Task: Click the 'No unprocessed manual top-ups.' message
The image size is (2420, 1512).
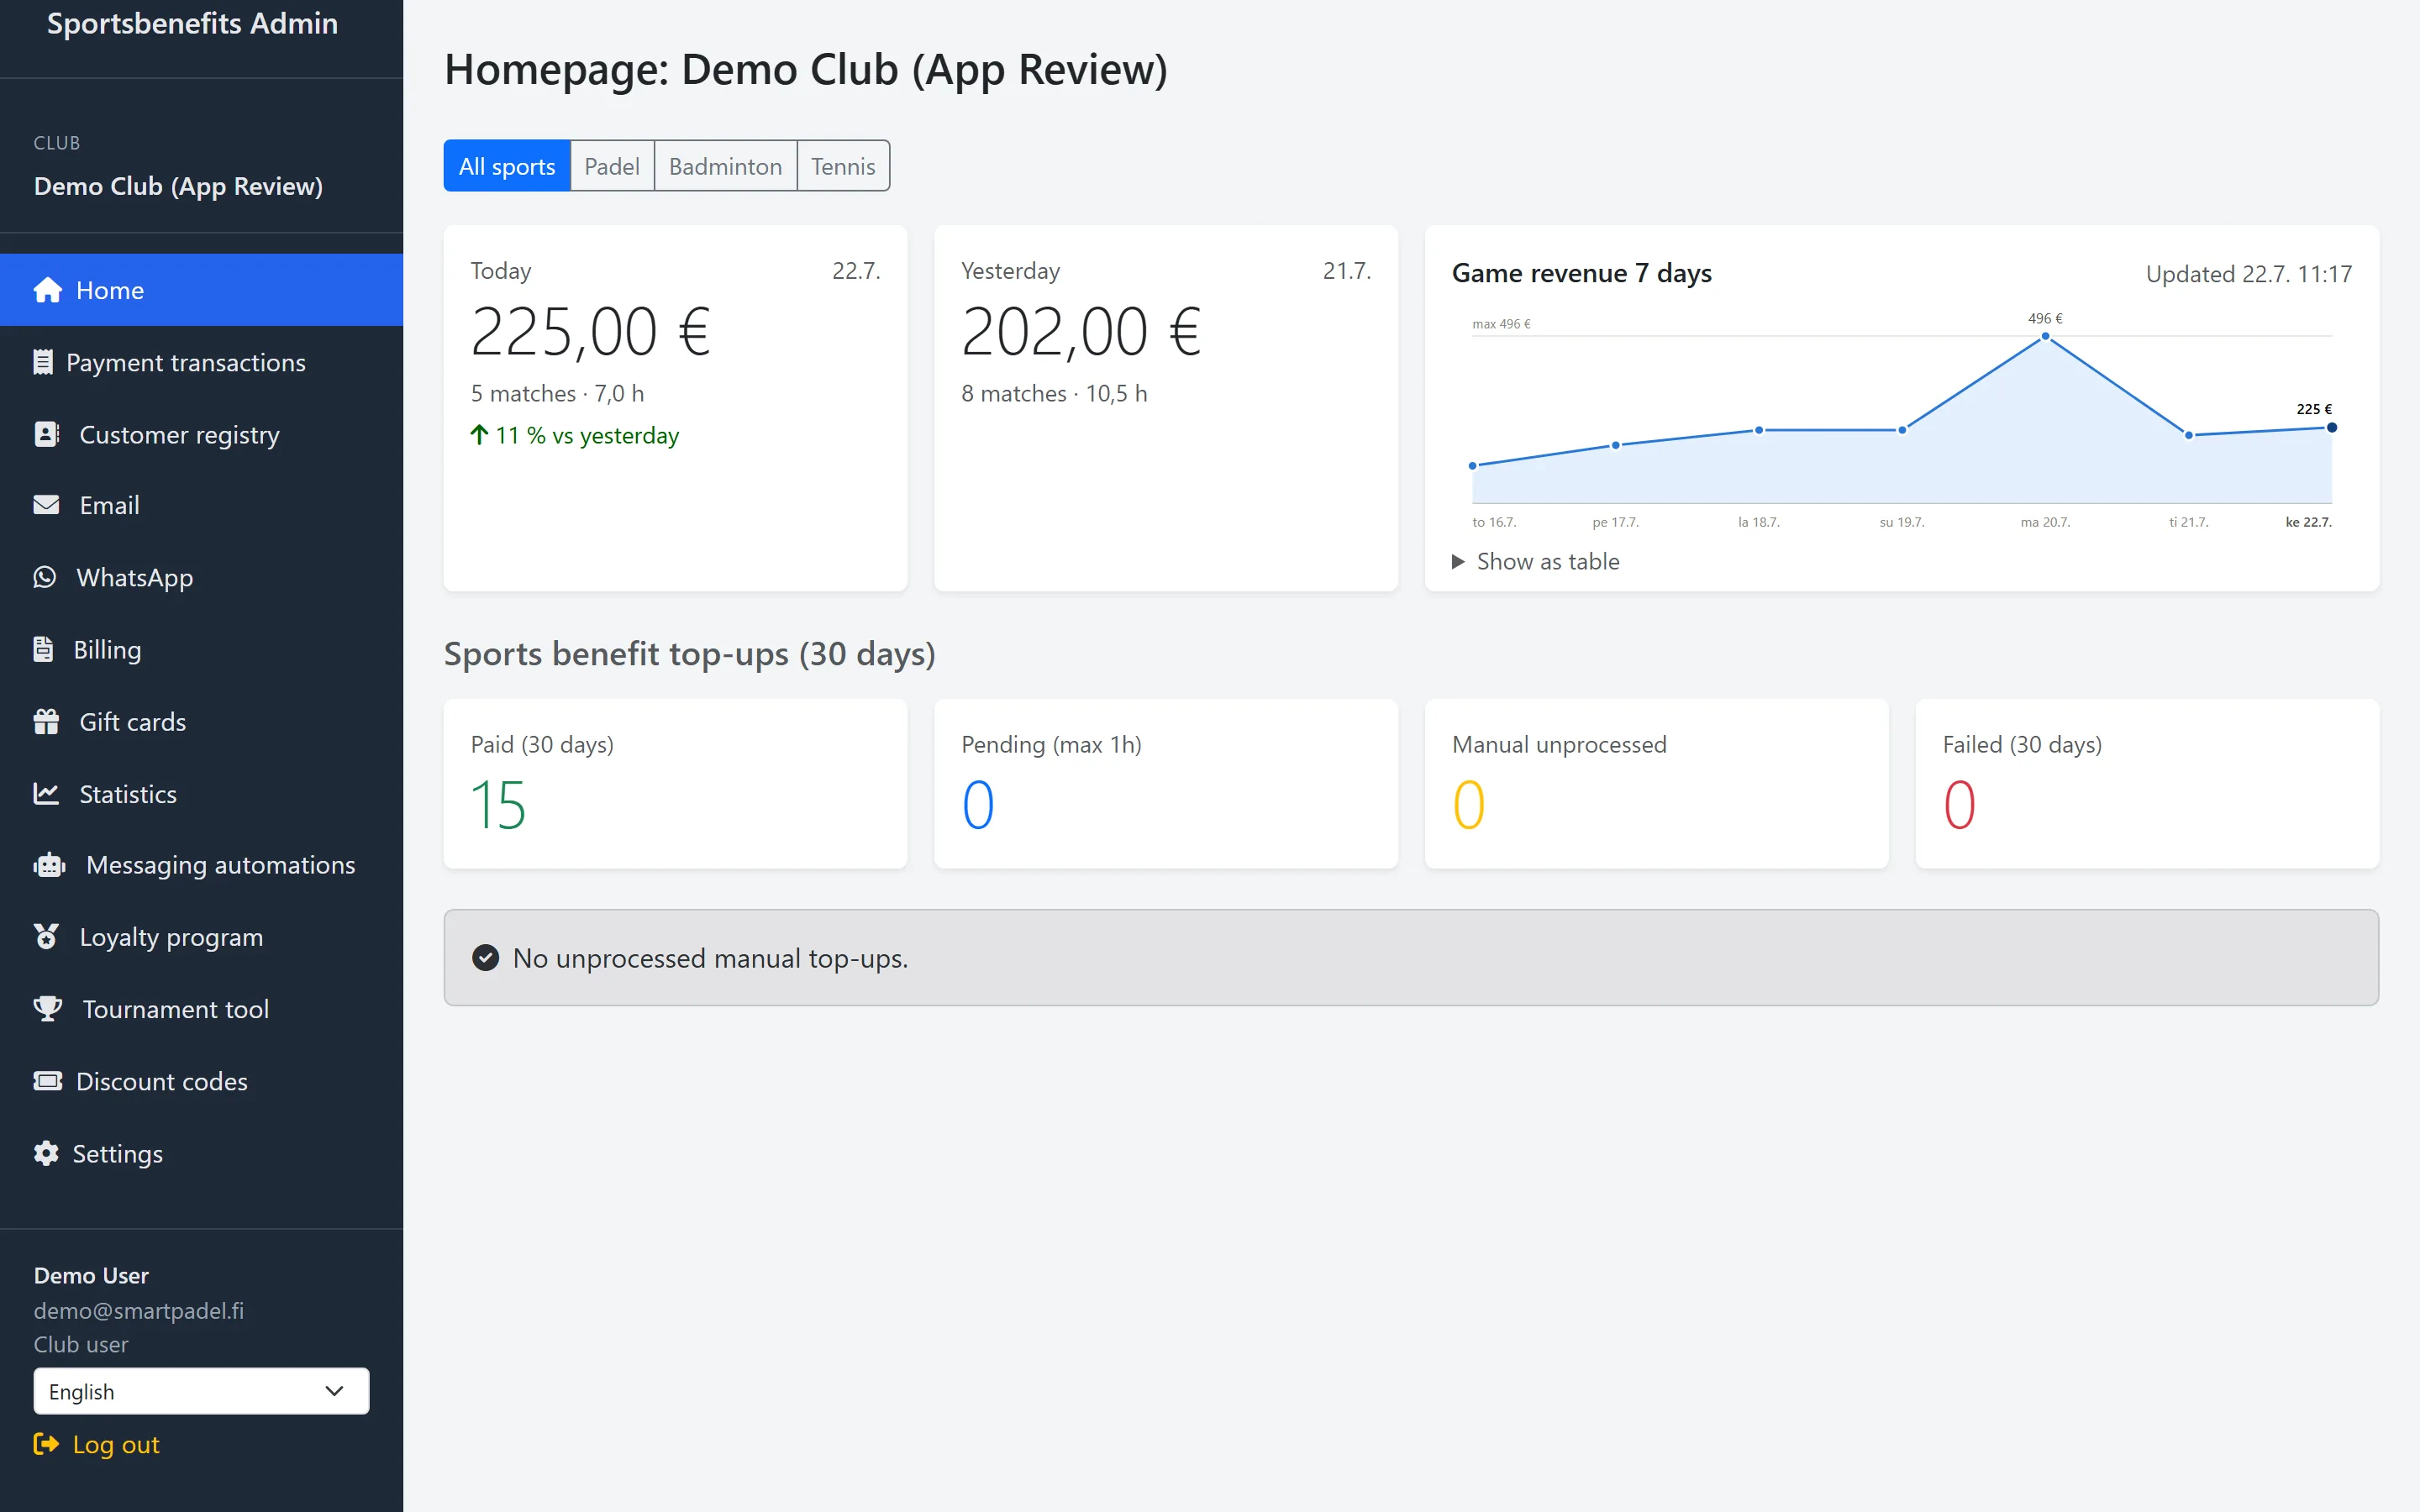Action: [710, 958]
